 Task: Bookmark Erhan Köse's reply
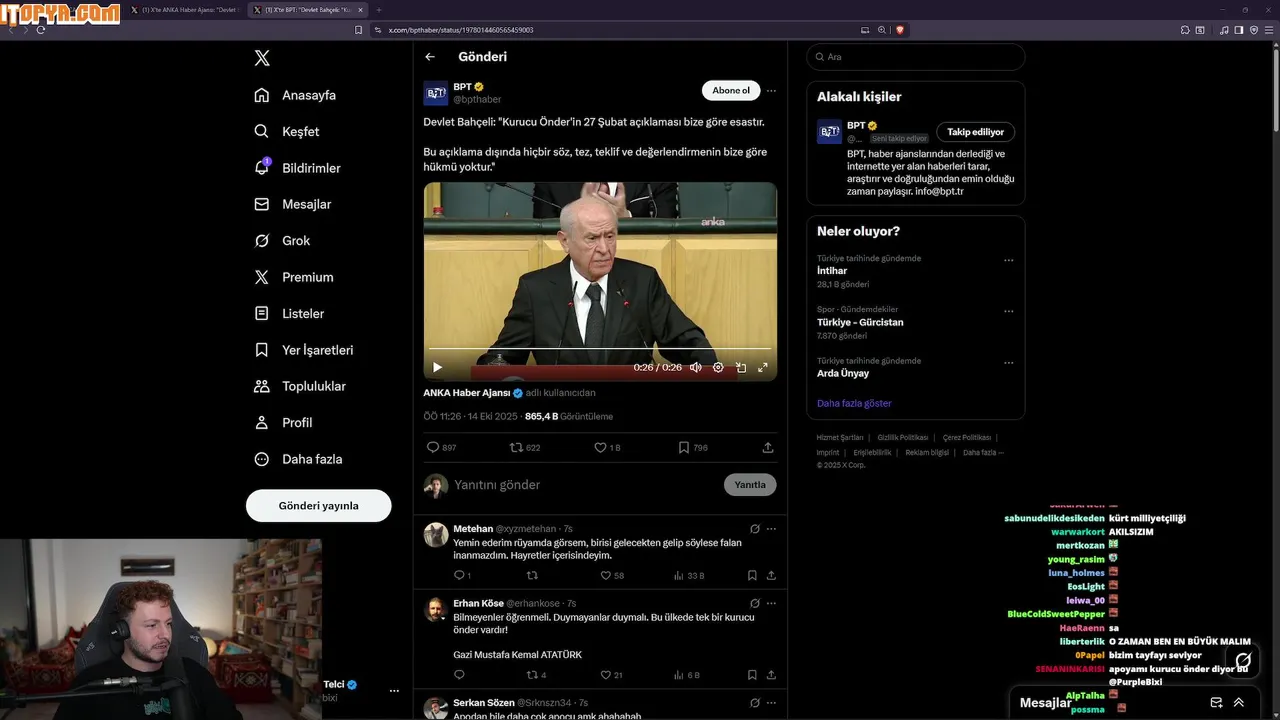coord(752,675)
